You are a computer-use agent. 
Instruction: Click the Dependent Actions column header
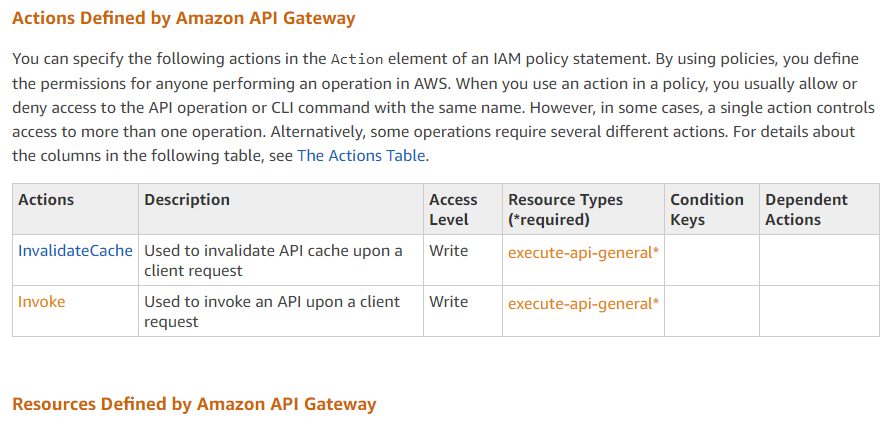point(806,209)
